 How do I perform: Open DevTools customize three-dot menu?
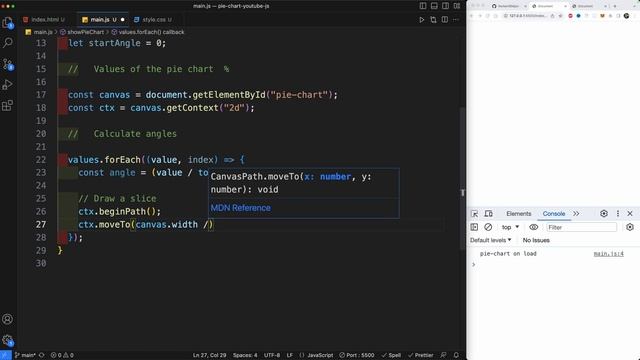pos(618,213)
